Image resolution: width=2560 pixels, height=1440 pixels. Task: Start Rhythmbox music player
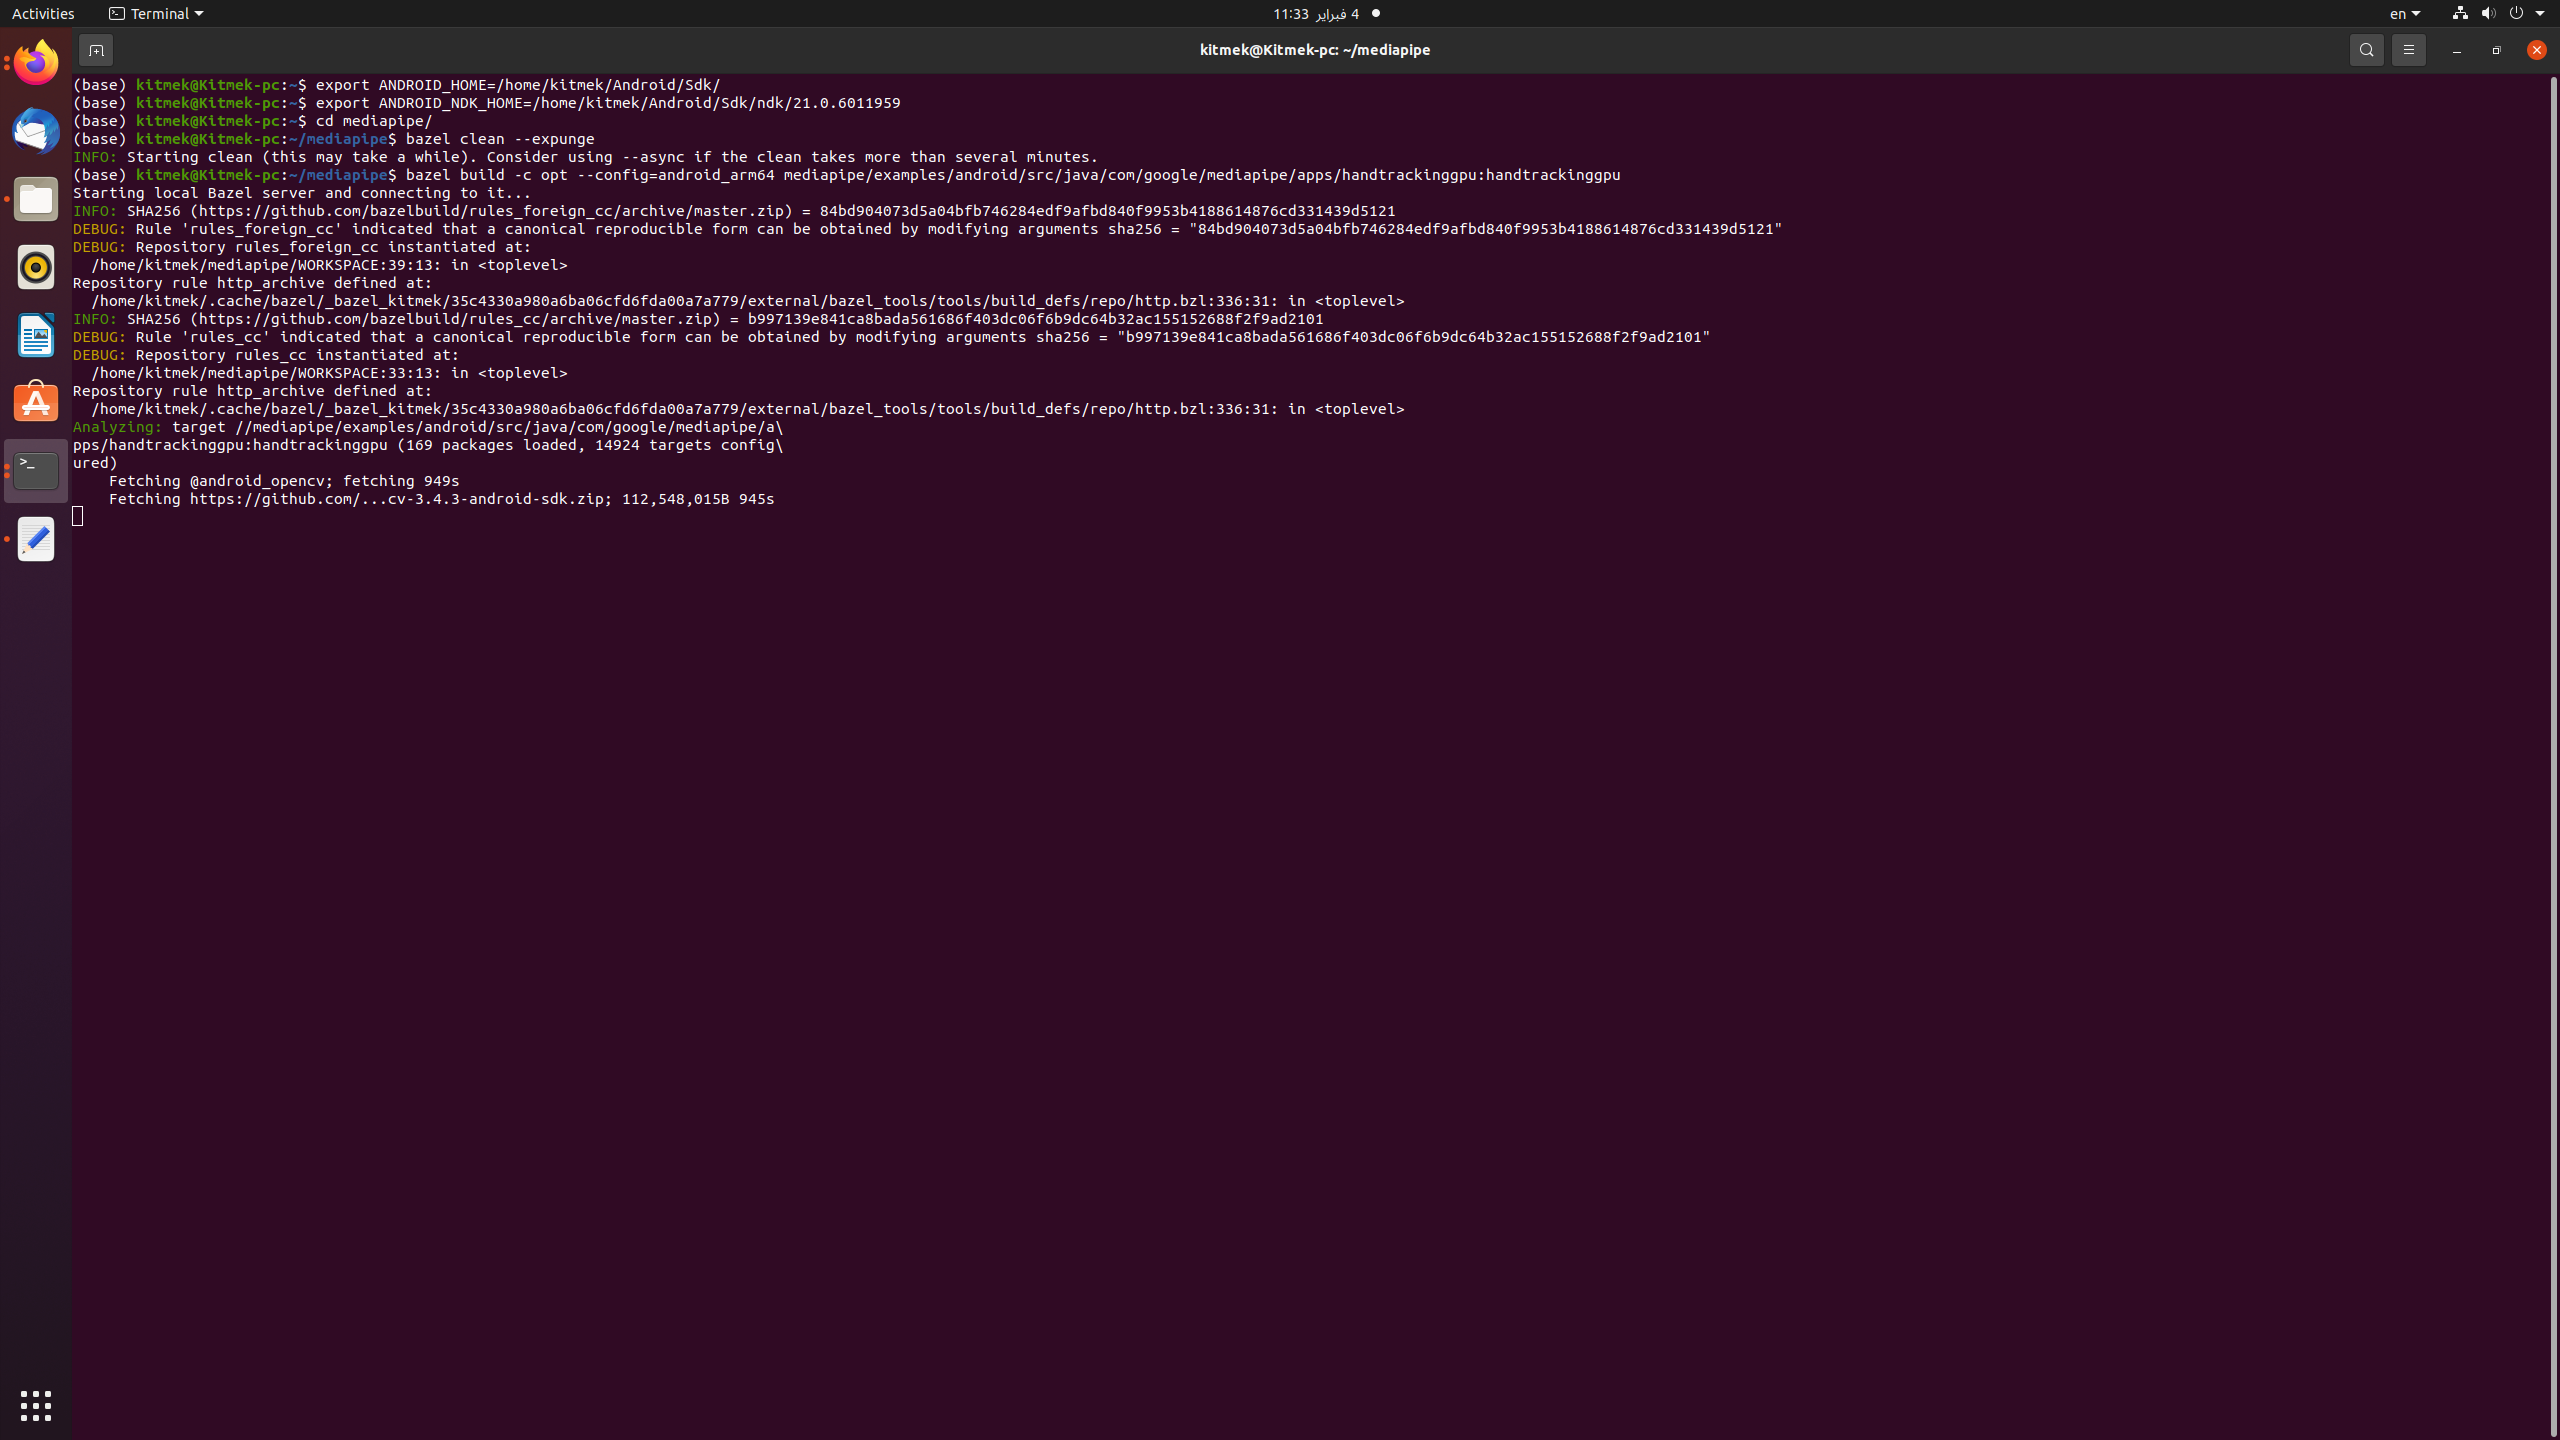35,267
